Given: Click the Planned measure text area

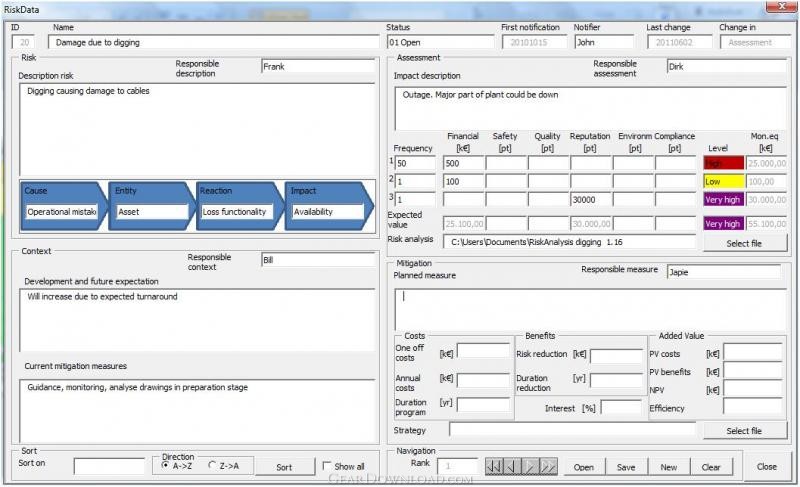Looking at the screenshot, I should (590, 309).
